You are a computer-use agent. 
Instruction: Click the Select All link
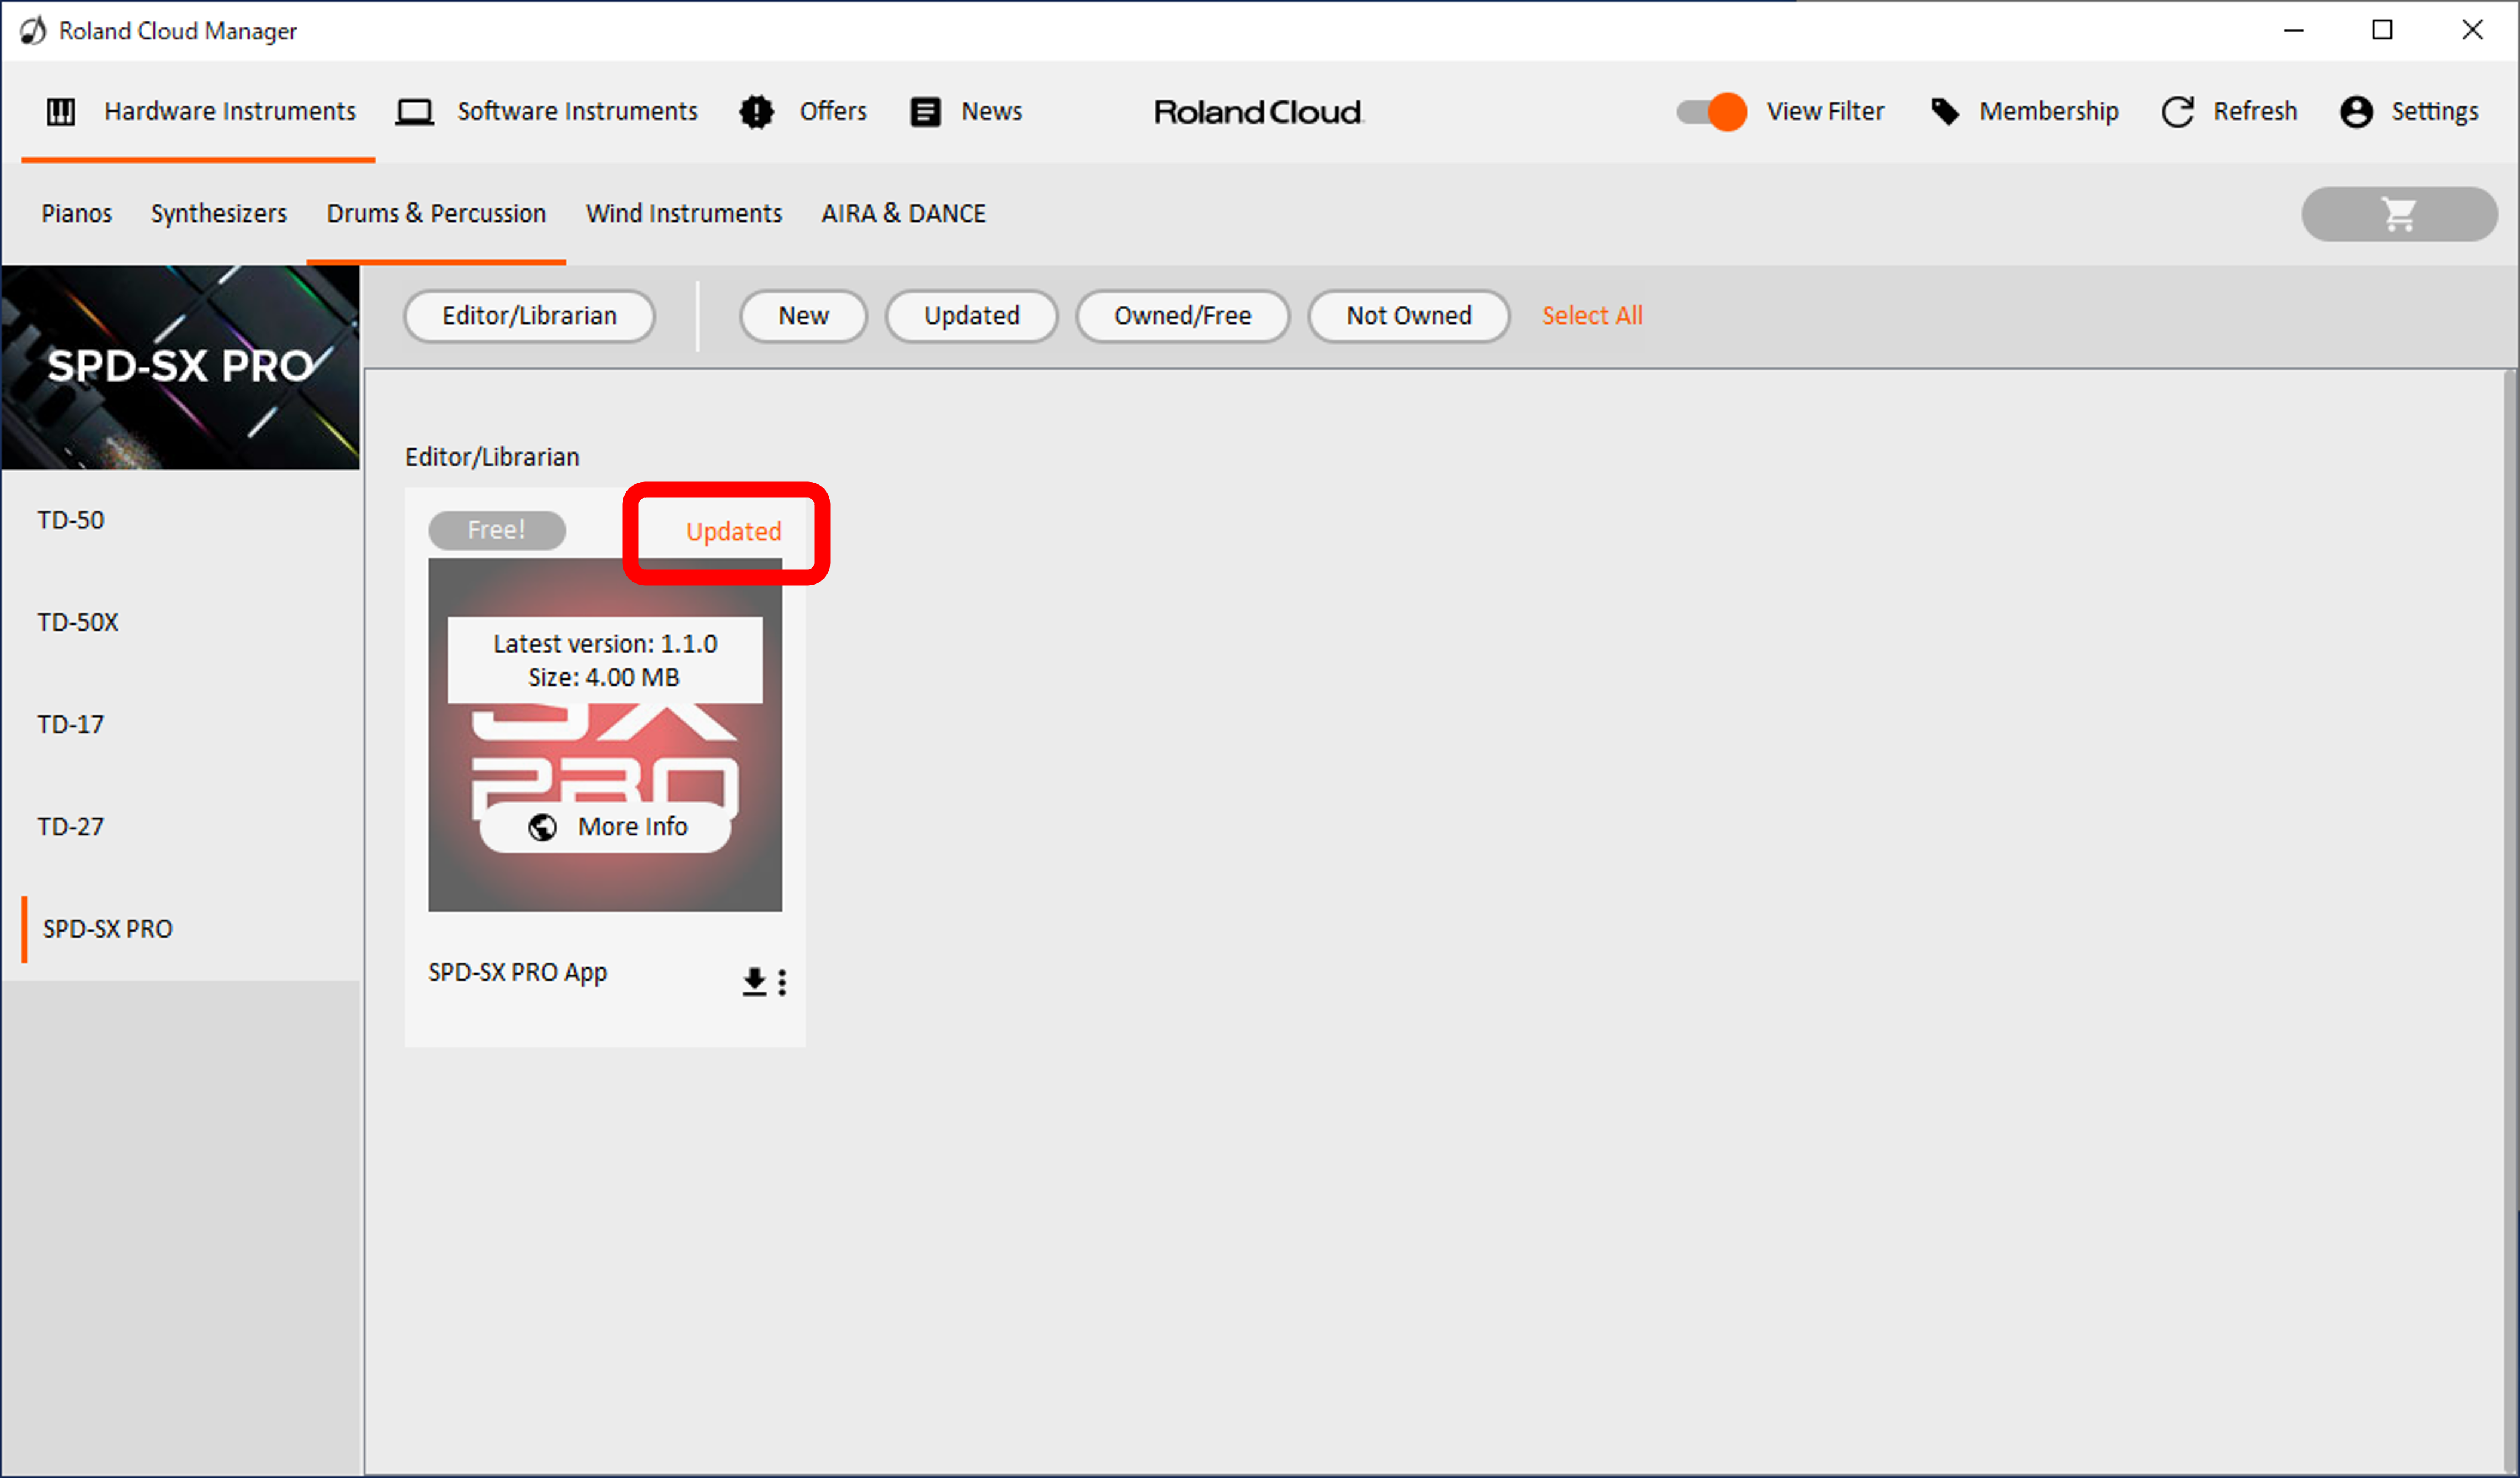[x=1591, y=316]
